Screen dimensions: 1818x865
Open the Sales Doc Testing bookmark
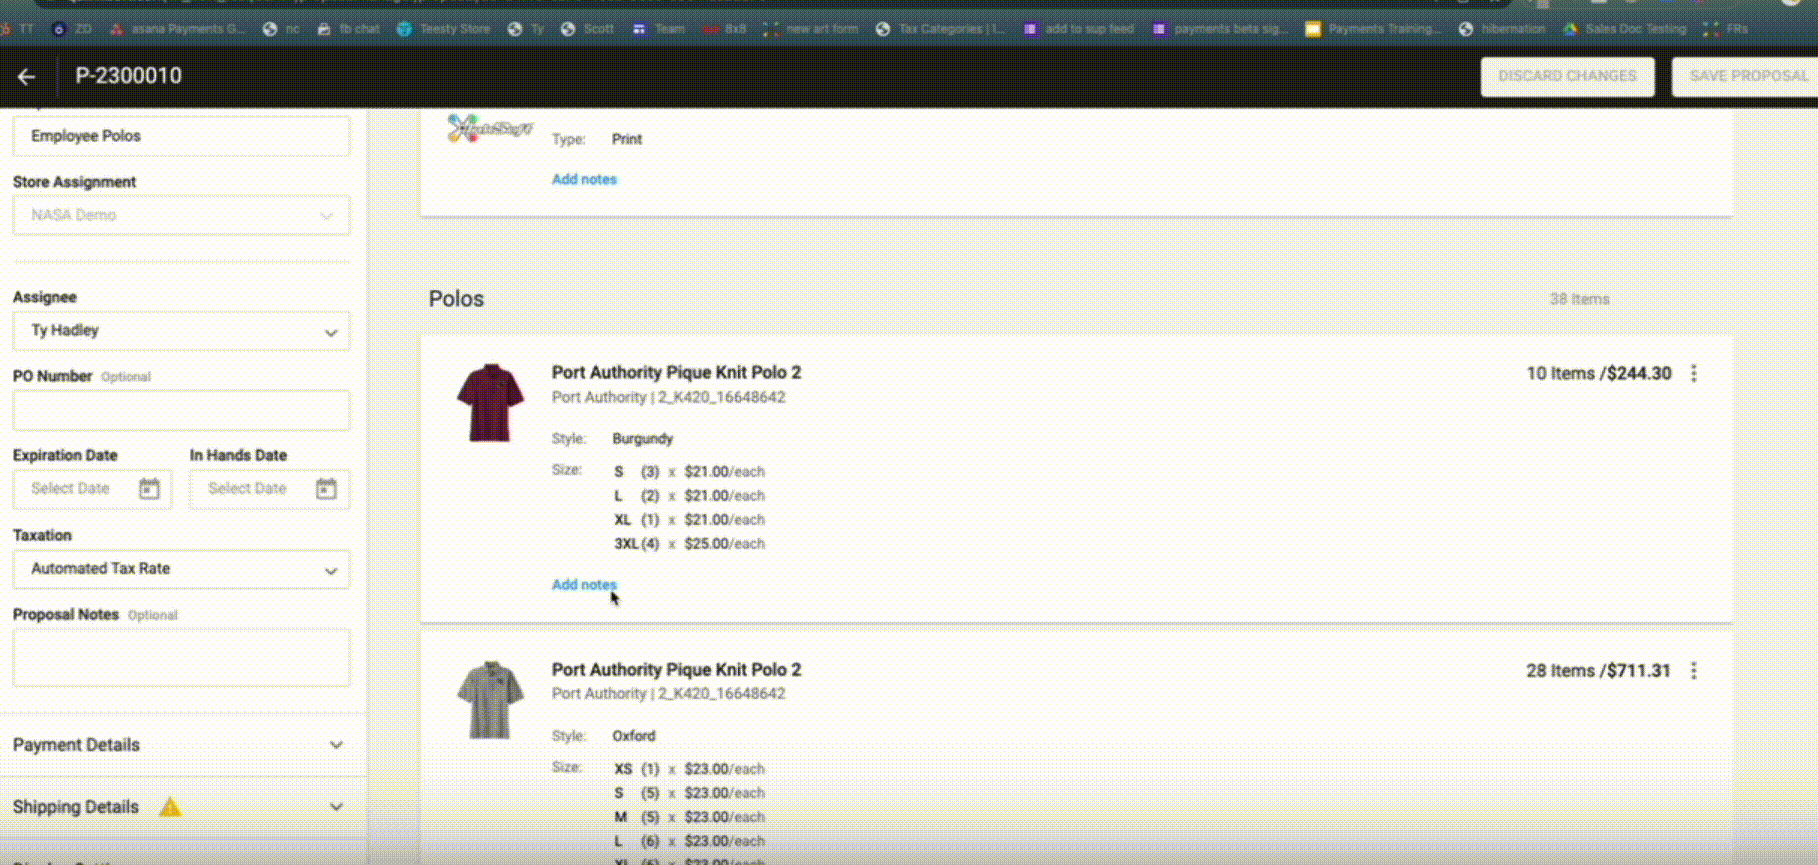click(x=1625, y=29)
